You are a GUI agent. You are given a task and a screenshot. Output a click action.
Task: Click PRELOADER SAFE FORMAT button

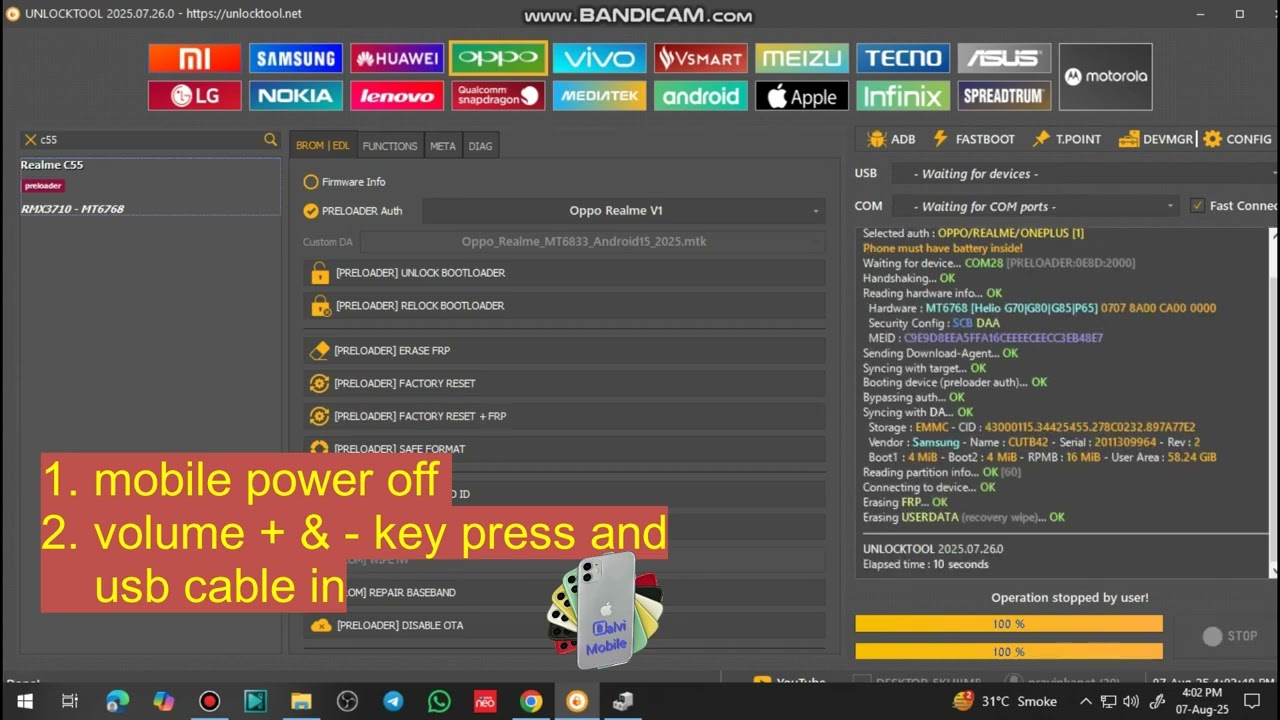(x=565, y=448)
